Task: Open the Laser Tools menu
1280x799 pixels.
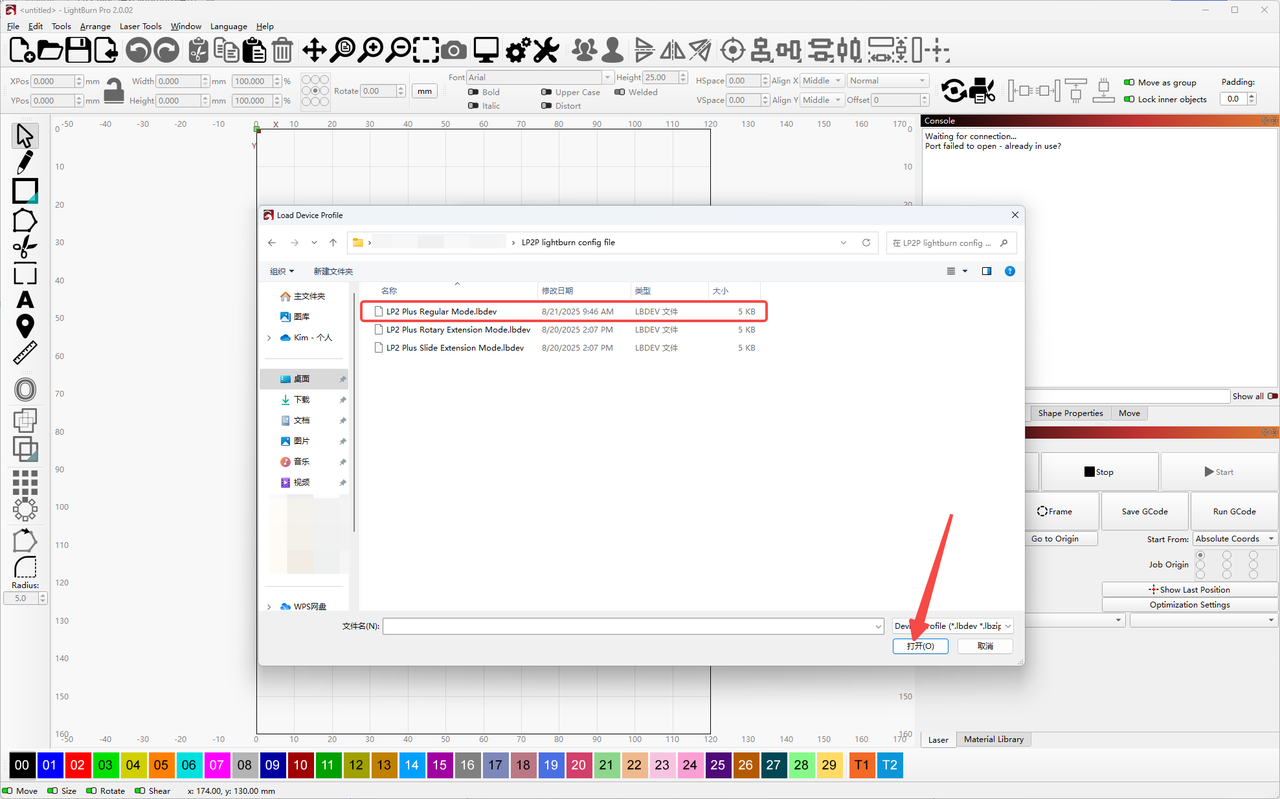Action: 141,26
